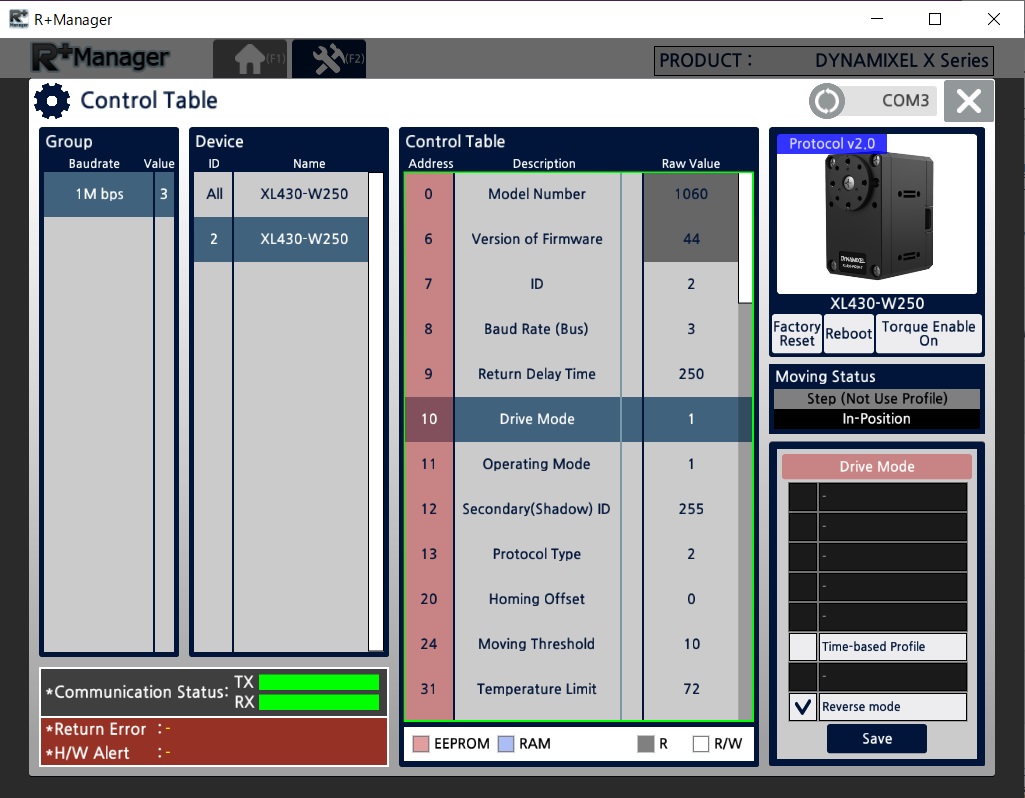Minimize the R+Manager window

click(x=877, y=19)
